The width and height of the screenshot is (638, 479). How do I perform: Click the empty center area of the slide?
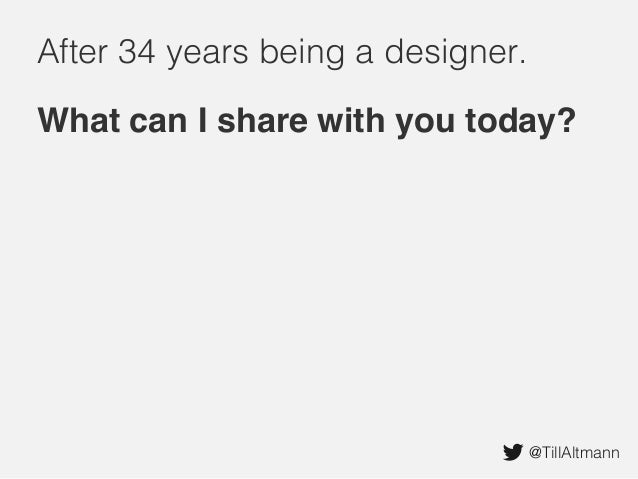(x=319, y=277)
